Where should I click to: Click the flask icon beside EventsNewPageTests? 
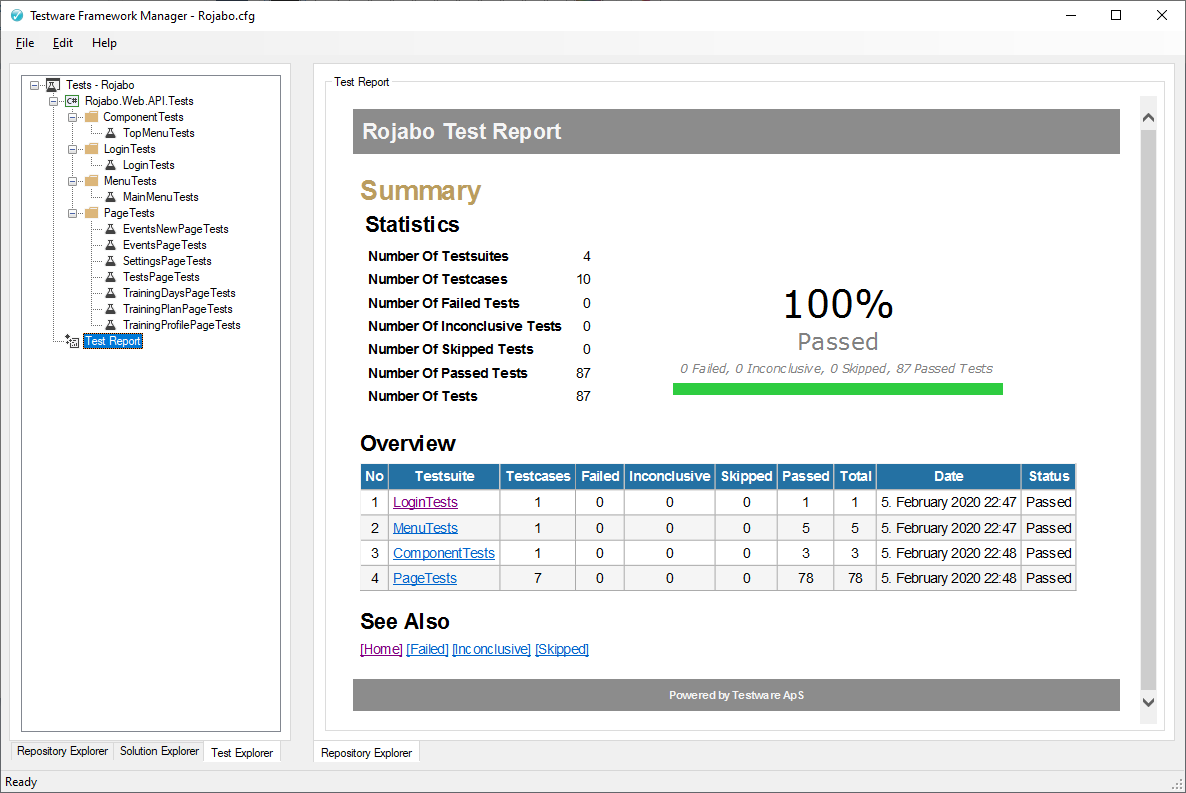point(110,229)
